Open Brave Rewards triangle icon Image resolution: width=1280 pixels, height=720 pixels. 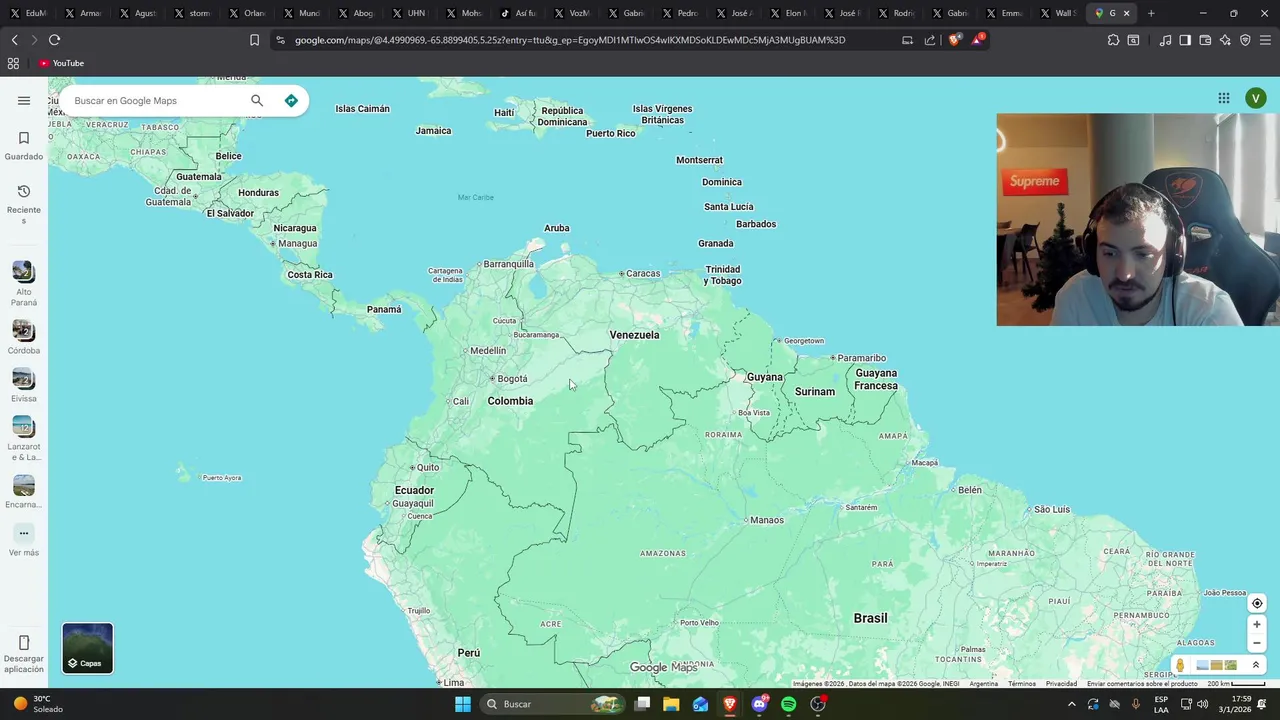(977, 40)
